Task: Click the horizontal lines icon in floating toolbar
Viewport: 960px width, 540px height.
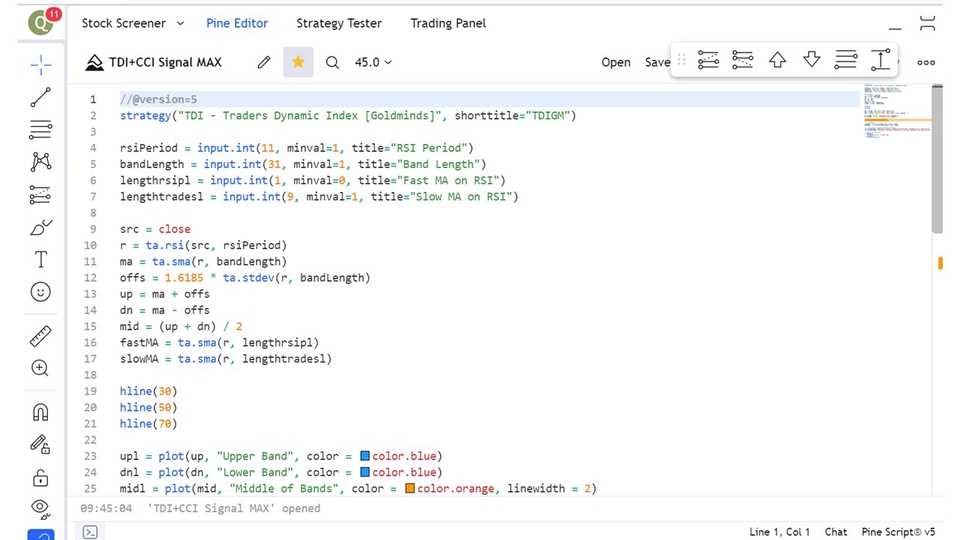Action: (846, 60)
